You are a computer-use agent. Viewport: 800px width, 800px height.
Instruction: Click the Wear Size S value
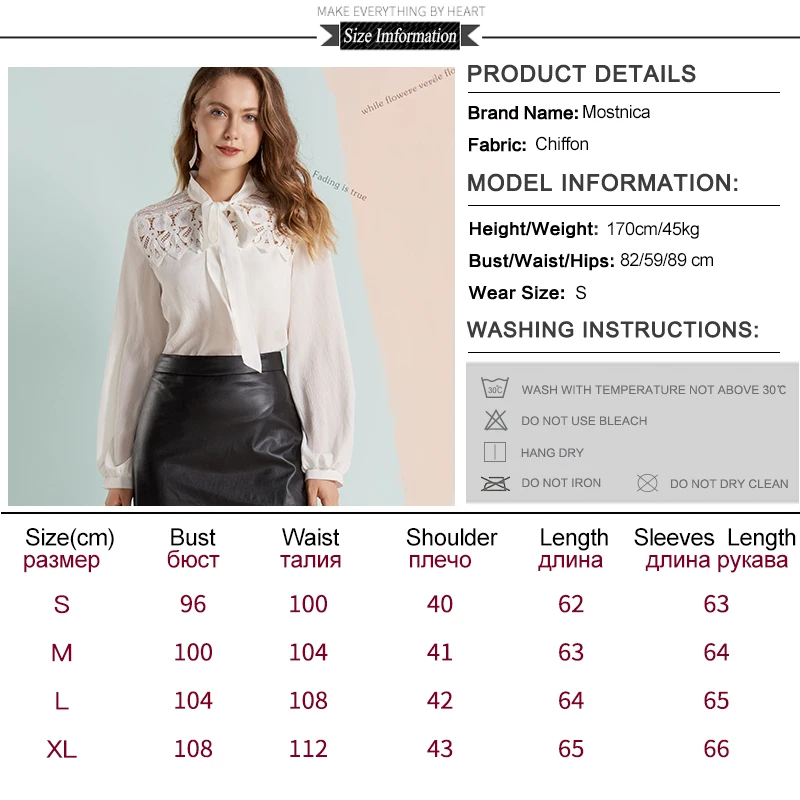(581, 293)
